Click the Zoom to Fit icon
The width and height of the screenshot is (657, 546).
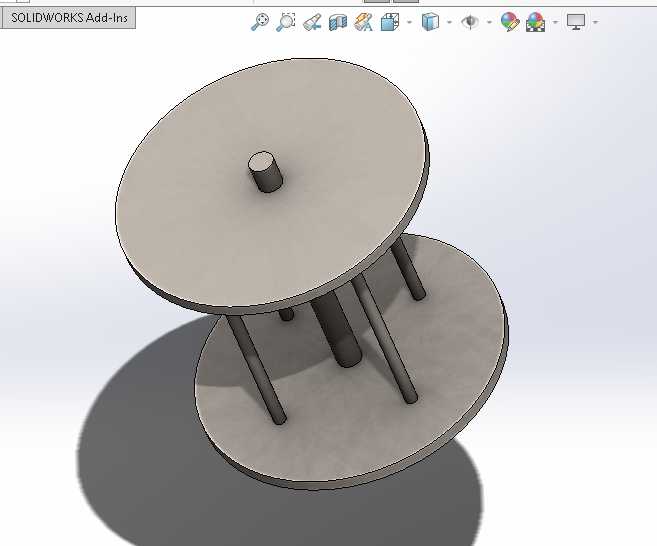pyautogui.click(x=260, y=22)
